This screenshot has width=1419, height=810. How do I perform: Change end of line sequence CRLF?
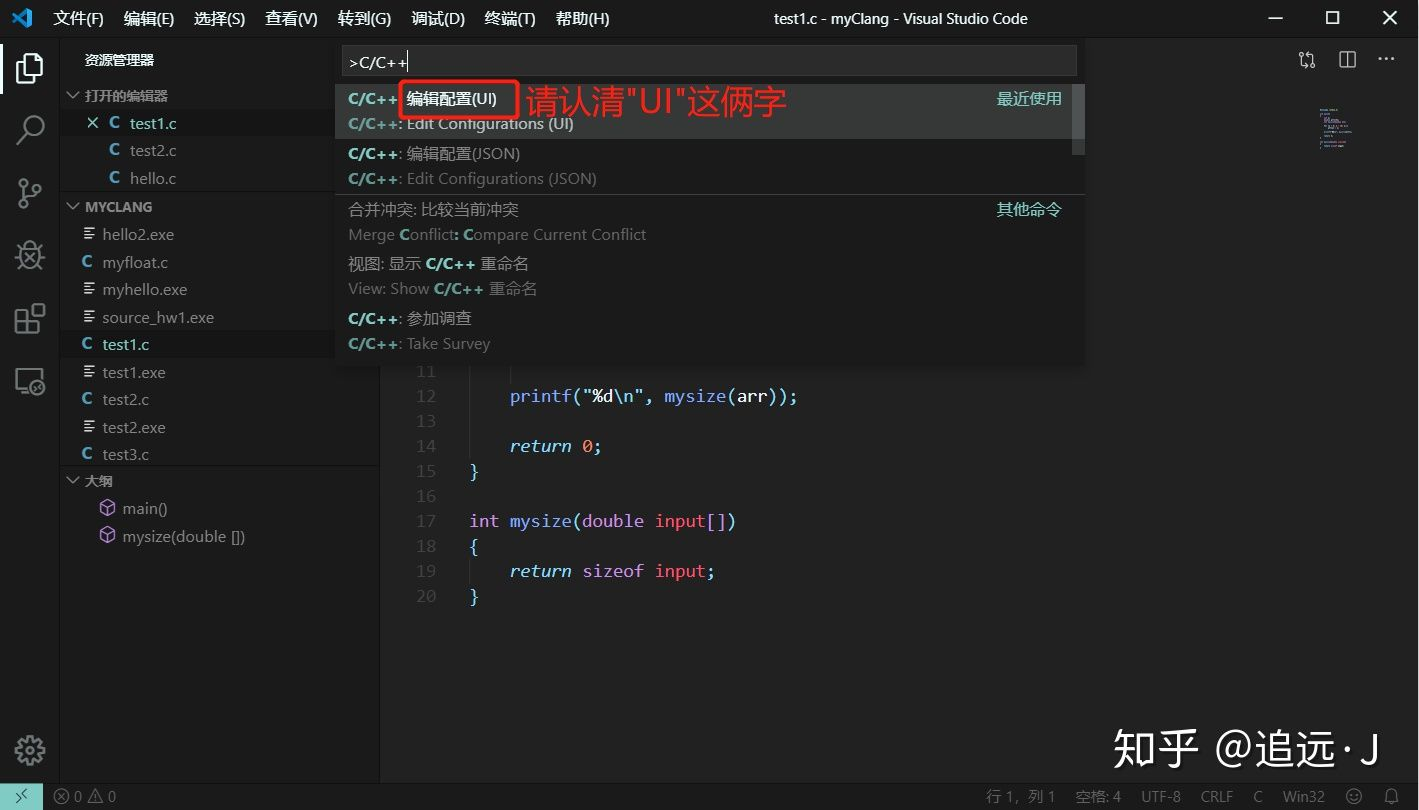pyautogui.click(x=1217, y=797)
